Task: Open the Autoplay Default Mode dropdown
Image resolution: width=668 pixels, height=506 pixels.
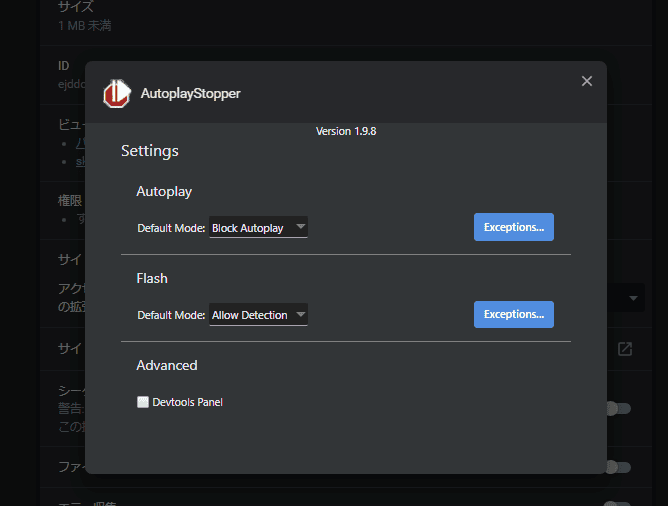Action: tap(258, 227)
